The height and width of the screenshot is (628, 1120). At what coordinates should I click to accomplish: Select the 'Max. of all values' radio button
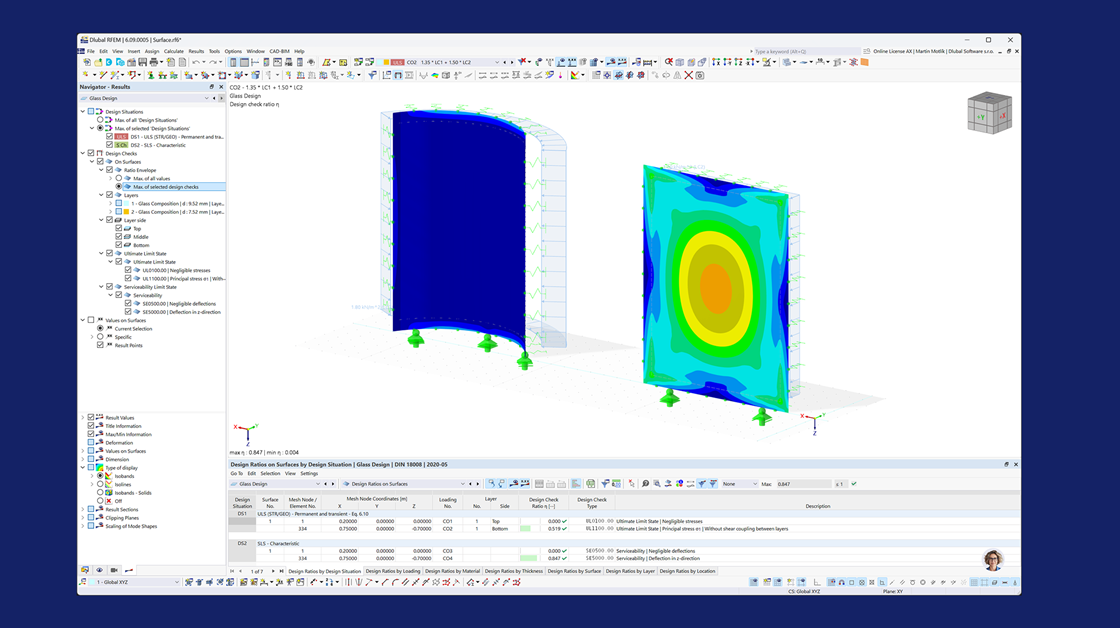tap(118, 177)
